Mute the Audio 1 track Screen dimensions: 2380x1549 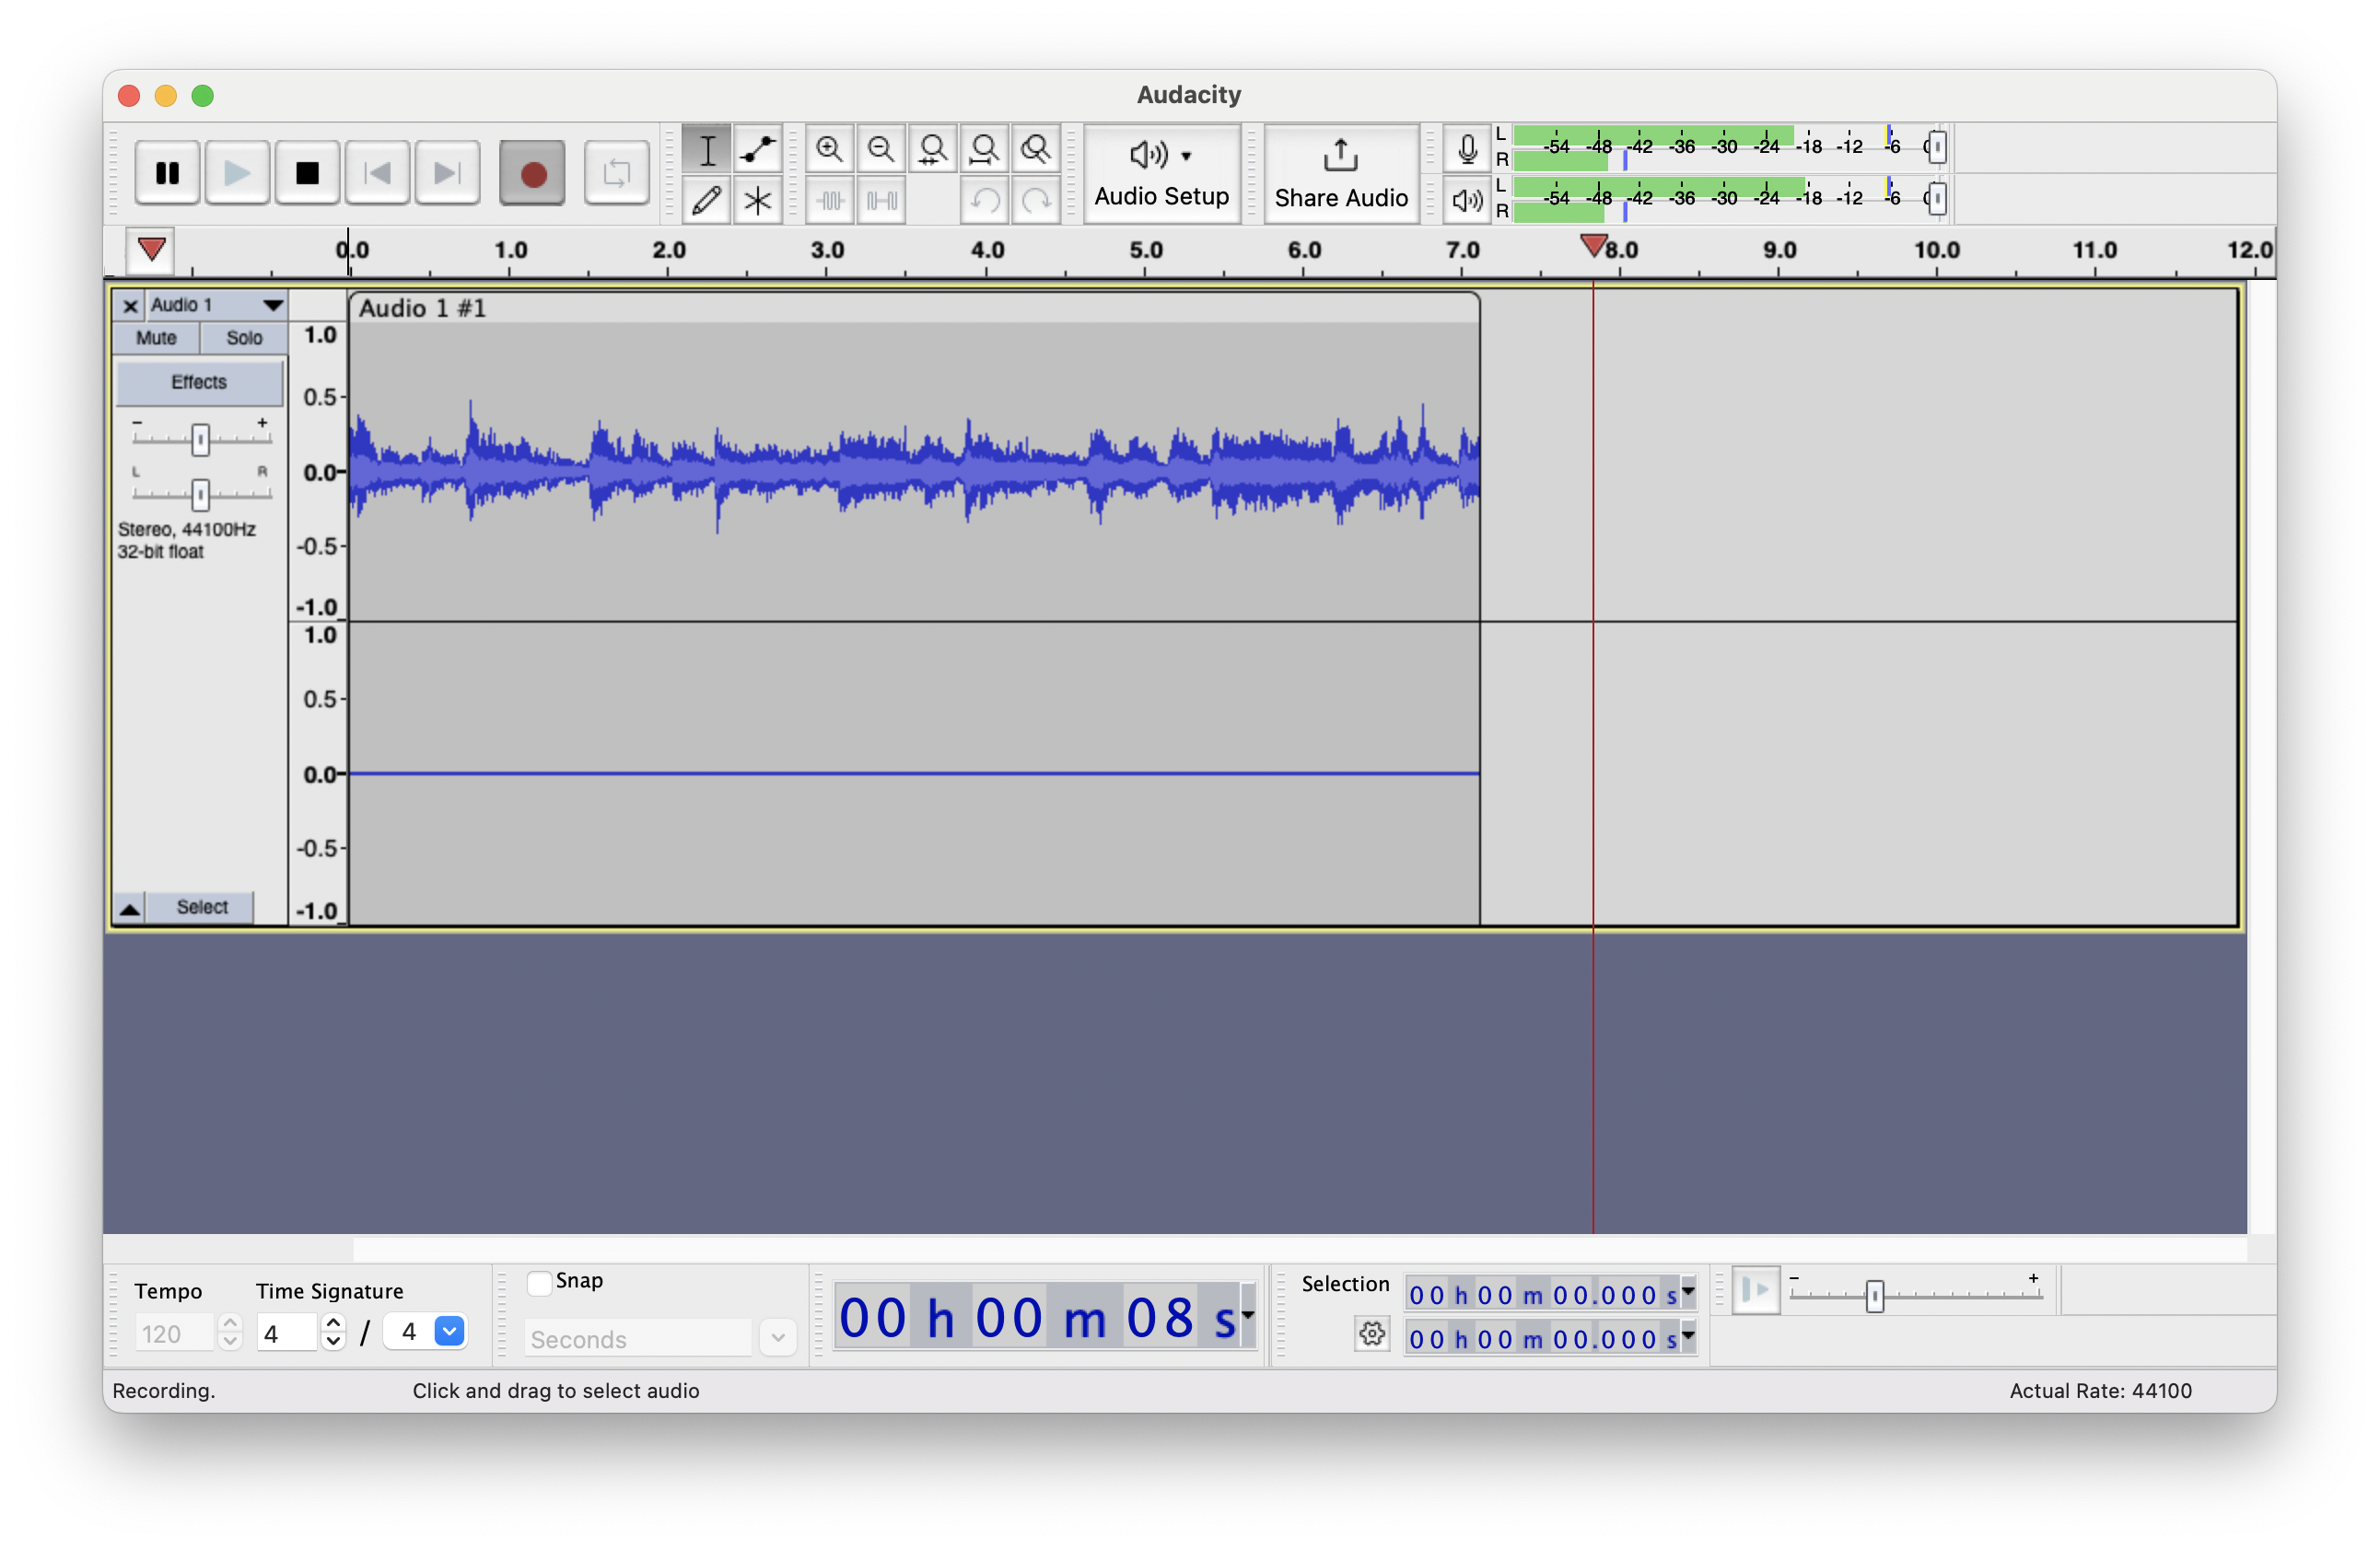156,338
